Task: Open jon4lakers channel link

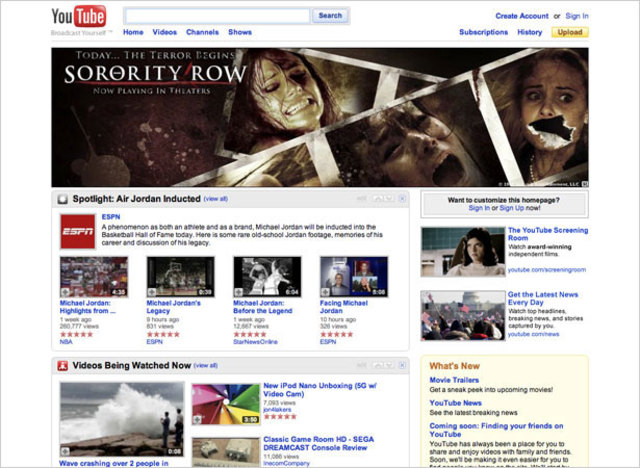Action: pyautogui.click(x=277, y=410)
